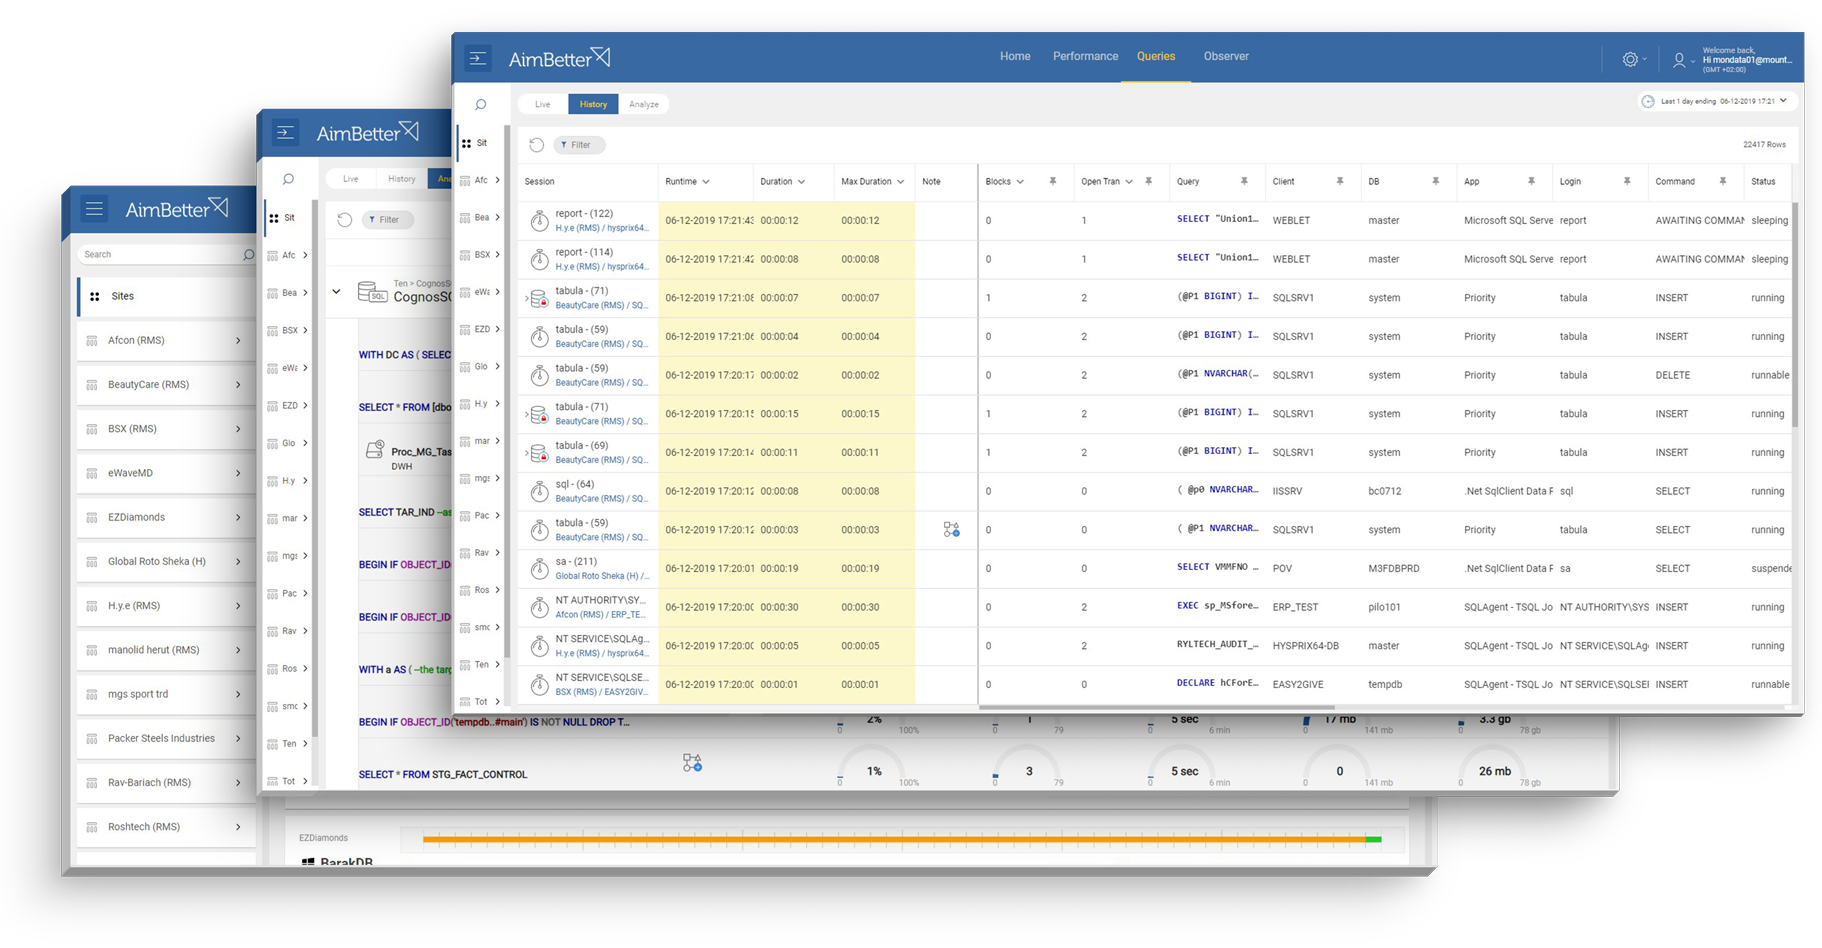This screenshot has width=1822, height=948.
Task: Sort by Runtime column chevron
Action: point(706,182)
